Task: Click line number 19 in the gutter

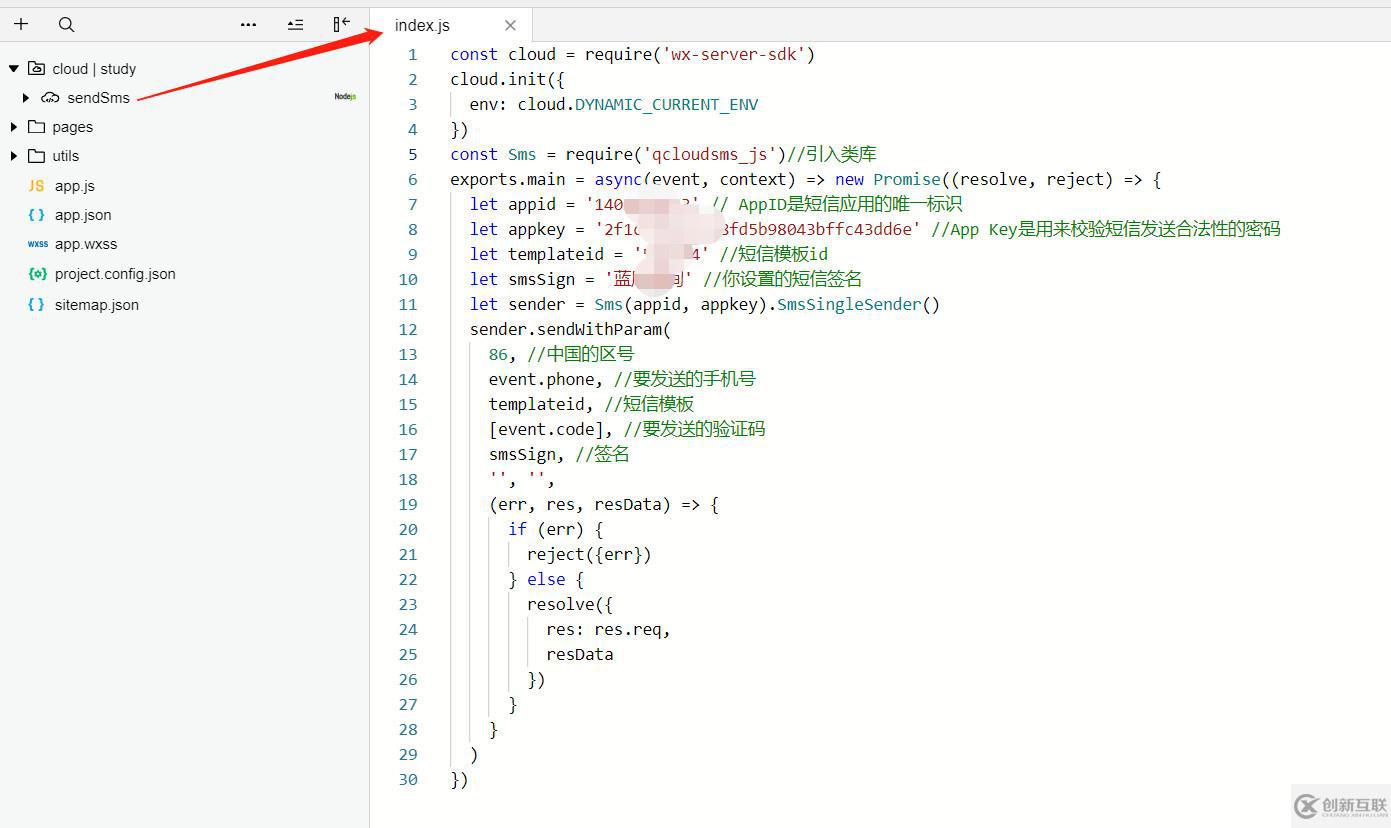Action: click(x=407, y=504)
